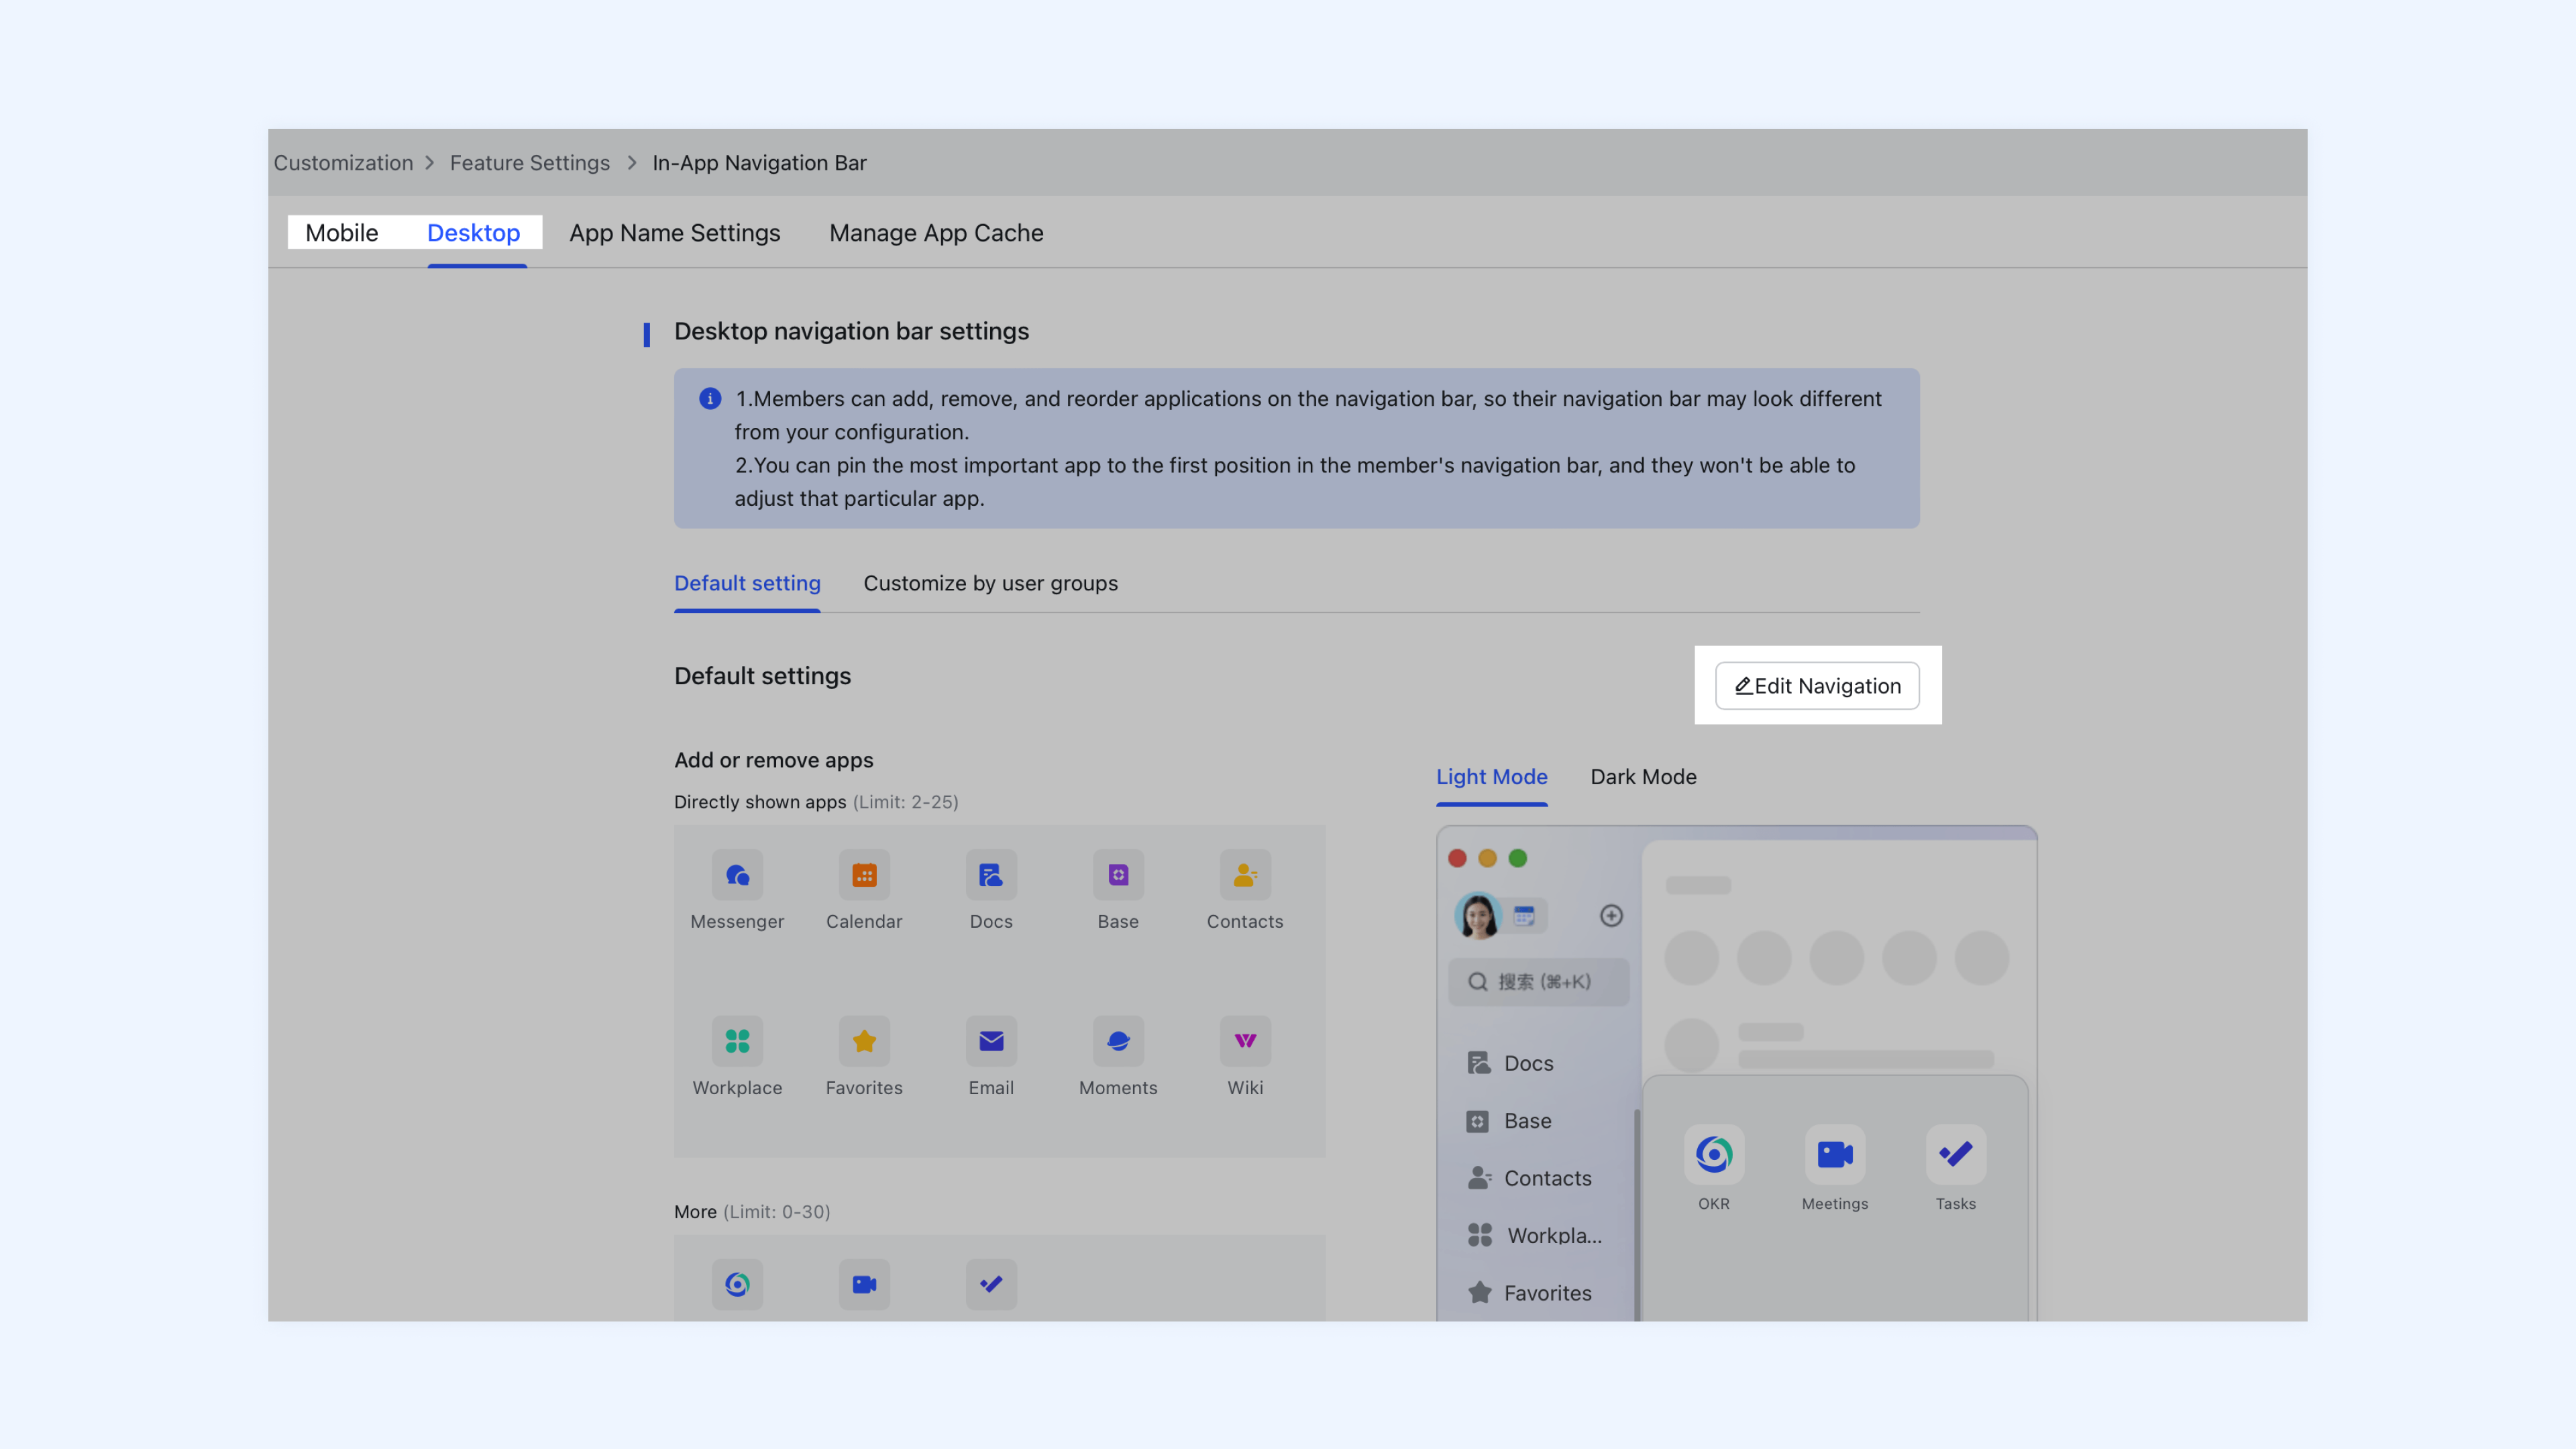2576x1449 pixels.
Task: Select the Default setting tab
Action: coord(747,583)
